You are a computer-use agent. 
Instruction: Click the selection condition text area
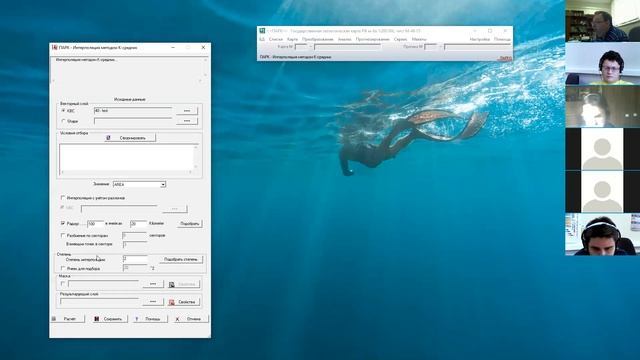[127, 158]
